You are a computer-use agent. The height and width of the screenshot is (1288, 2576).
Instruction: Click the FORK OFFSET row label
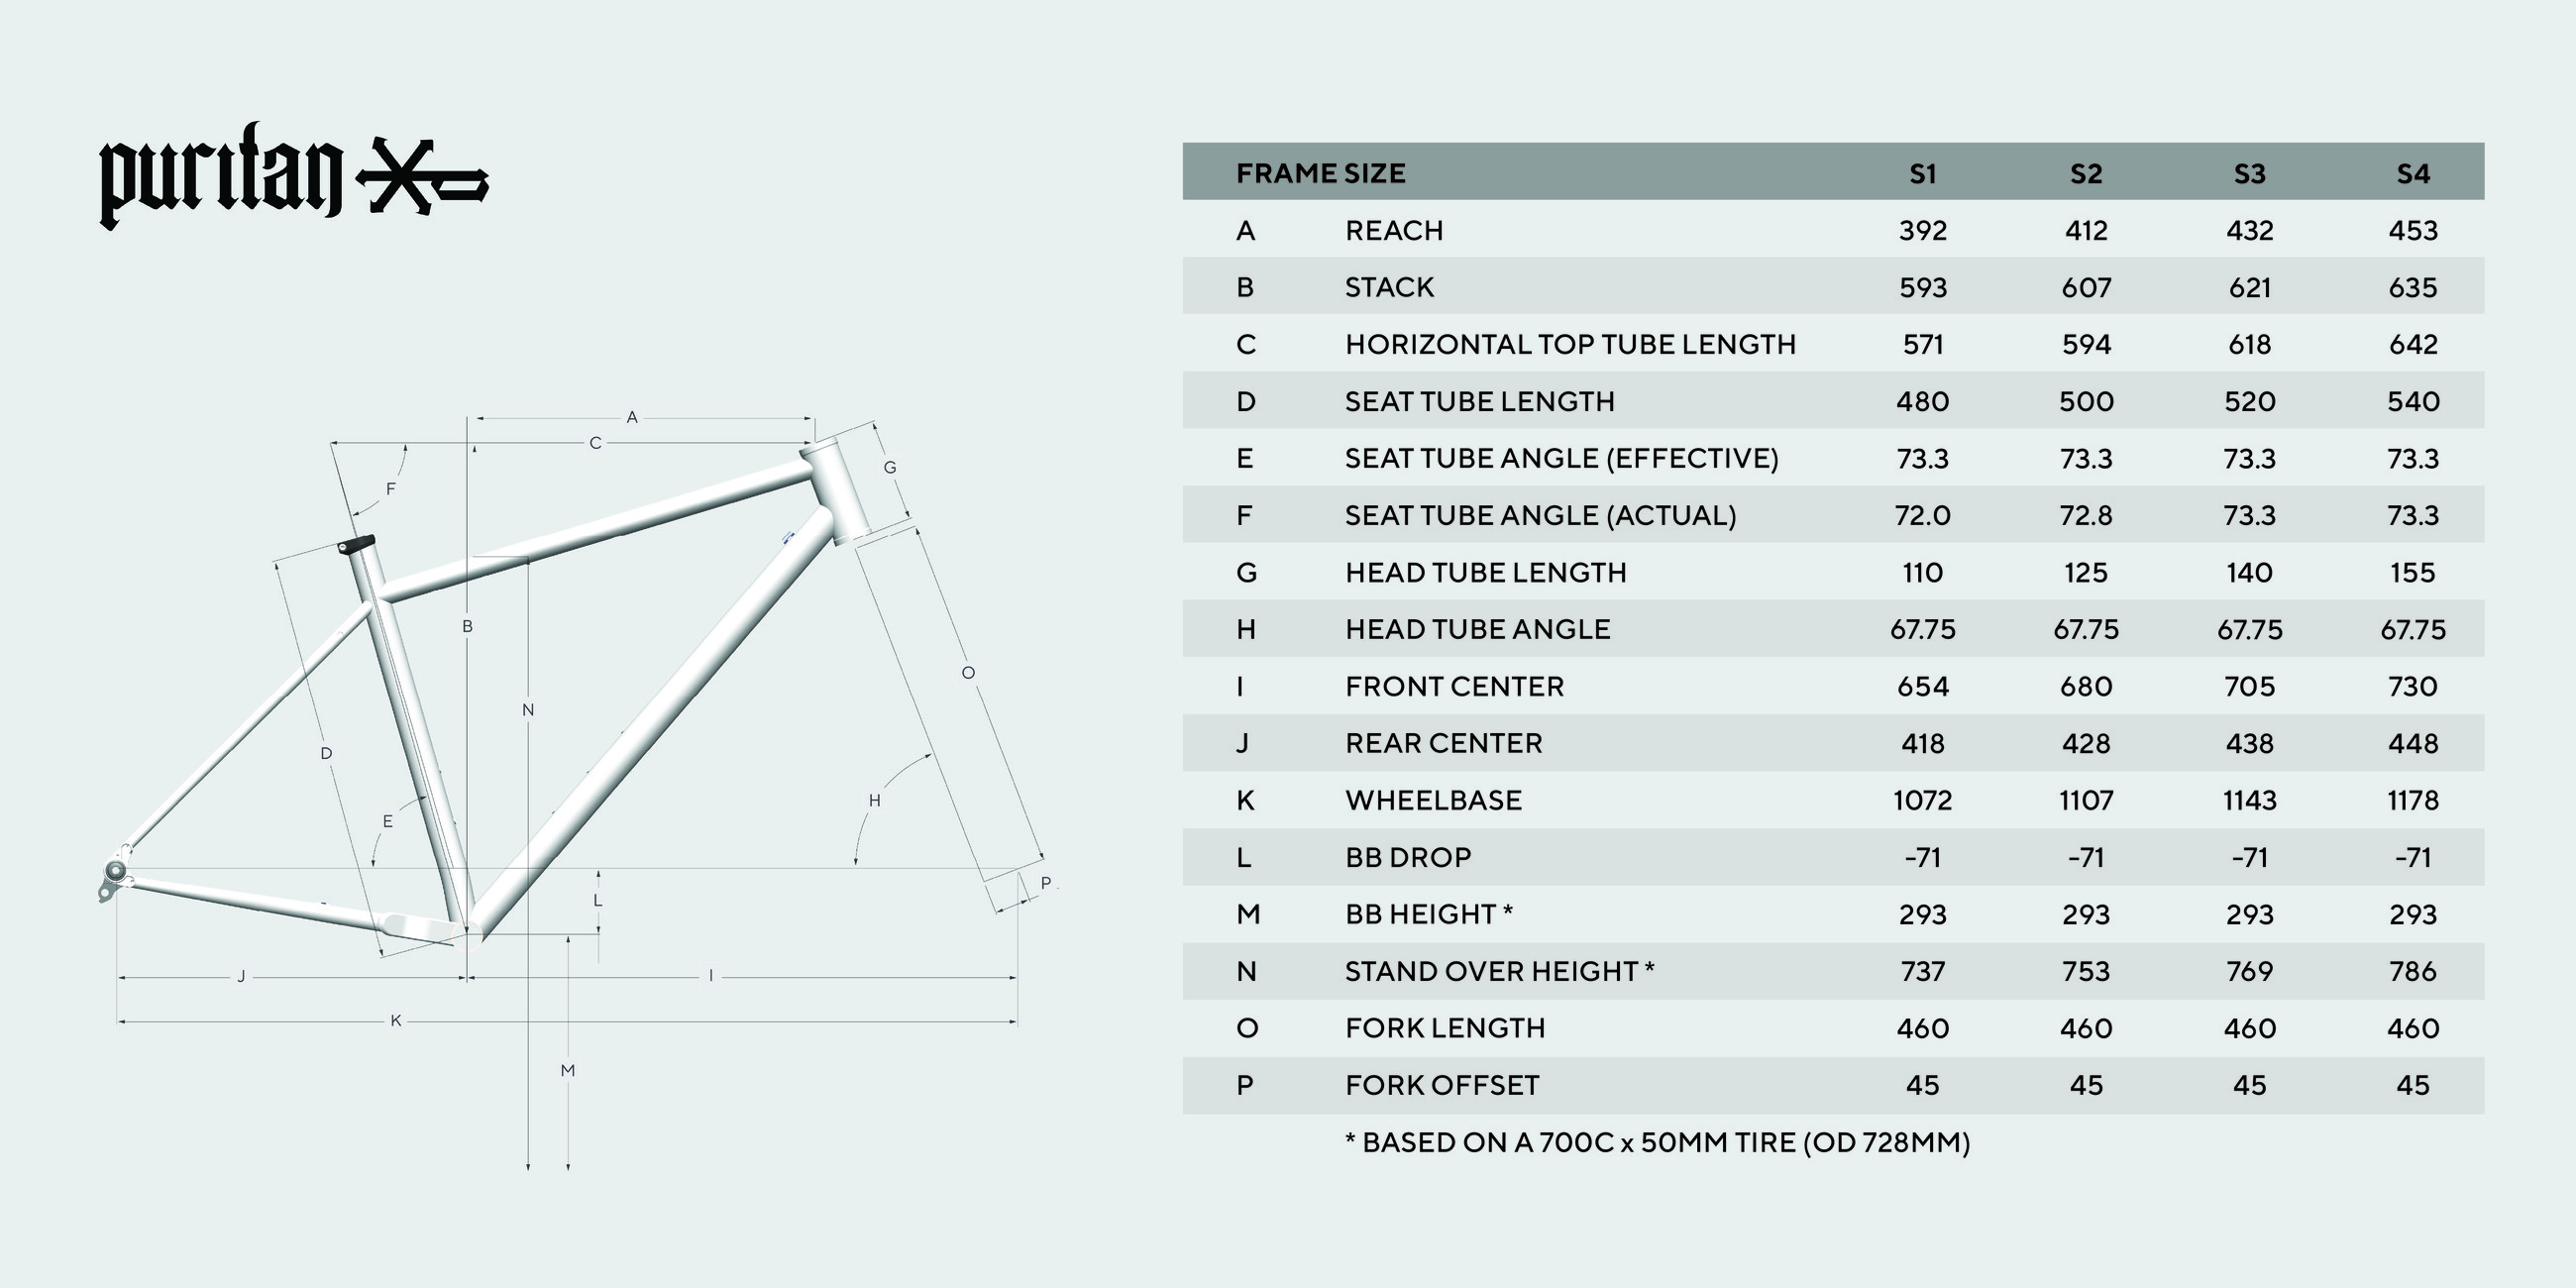coord(1441,1085)
